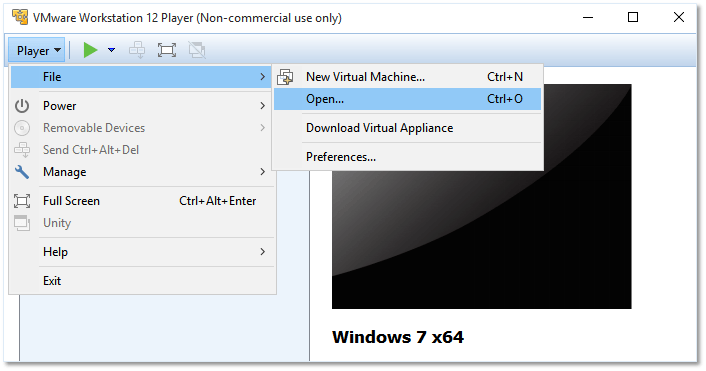Click the full screen toolbar icon
The image size is (706, 371).
click(167, 50)
